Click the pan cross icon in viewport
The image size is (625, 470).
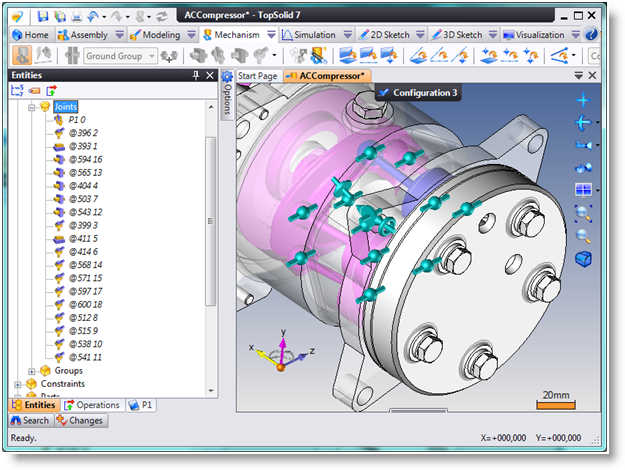[x=583, y=100]
